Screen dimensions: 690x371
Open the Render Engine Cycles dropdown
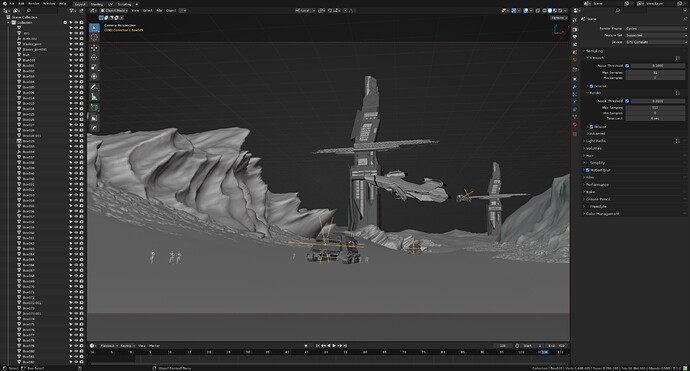pos(655,28)
